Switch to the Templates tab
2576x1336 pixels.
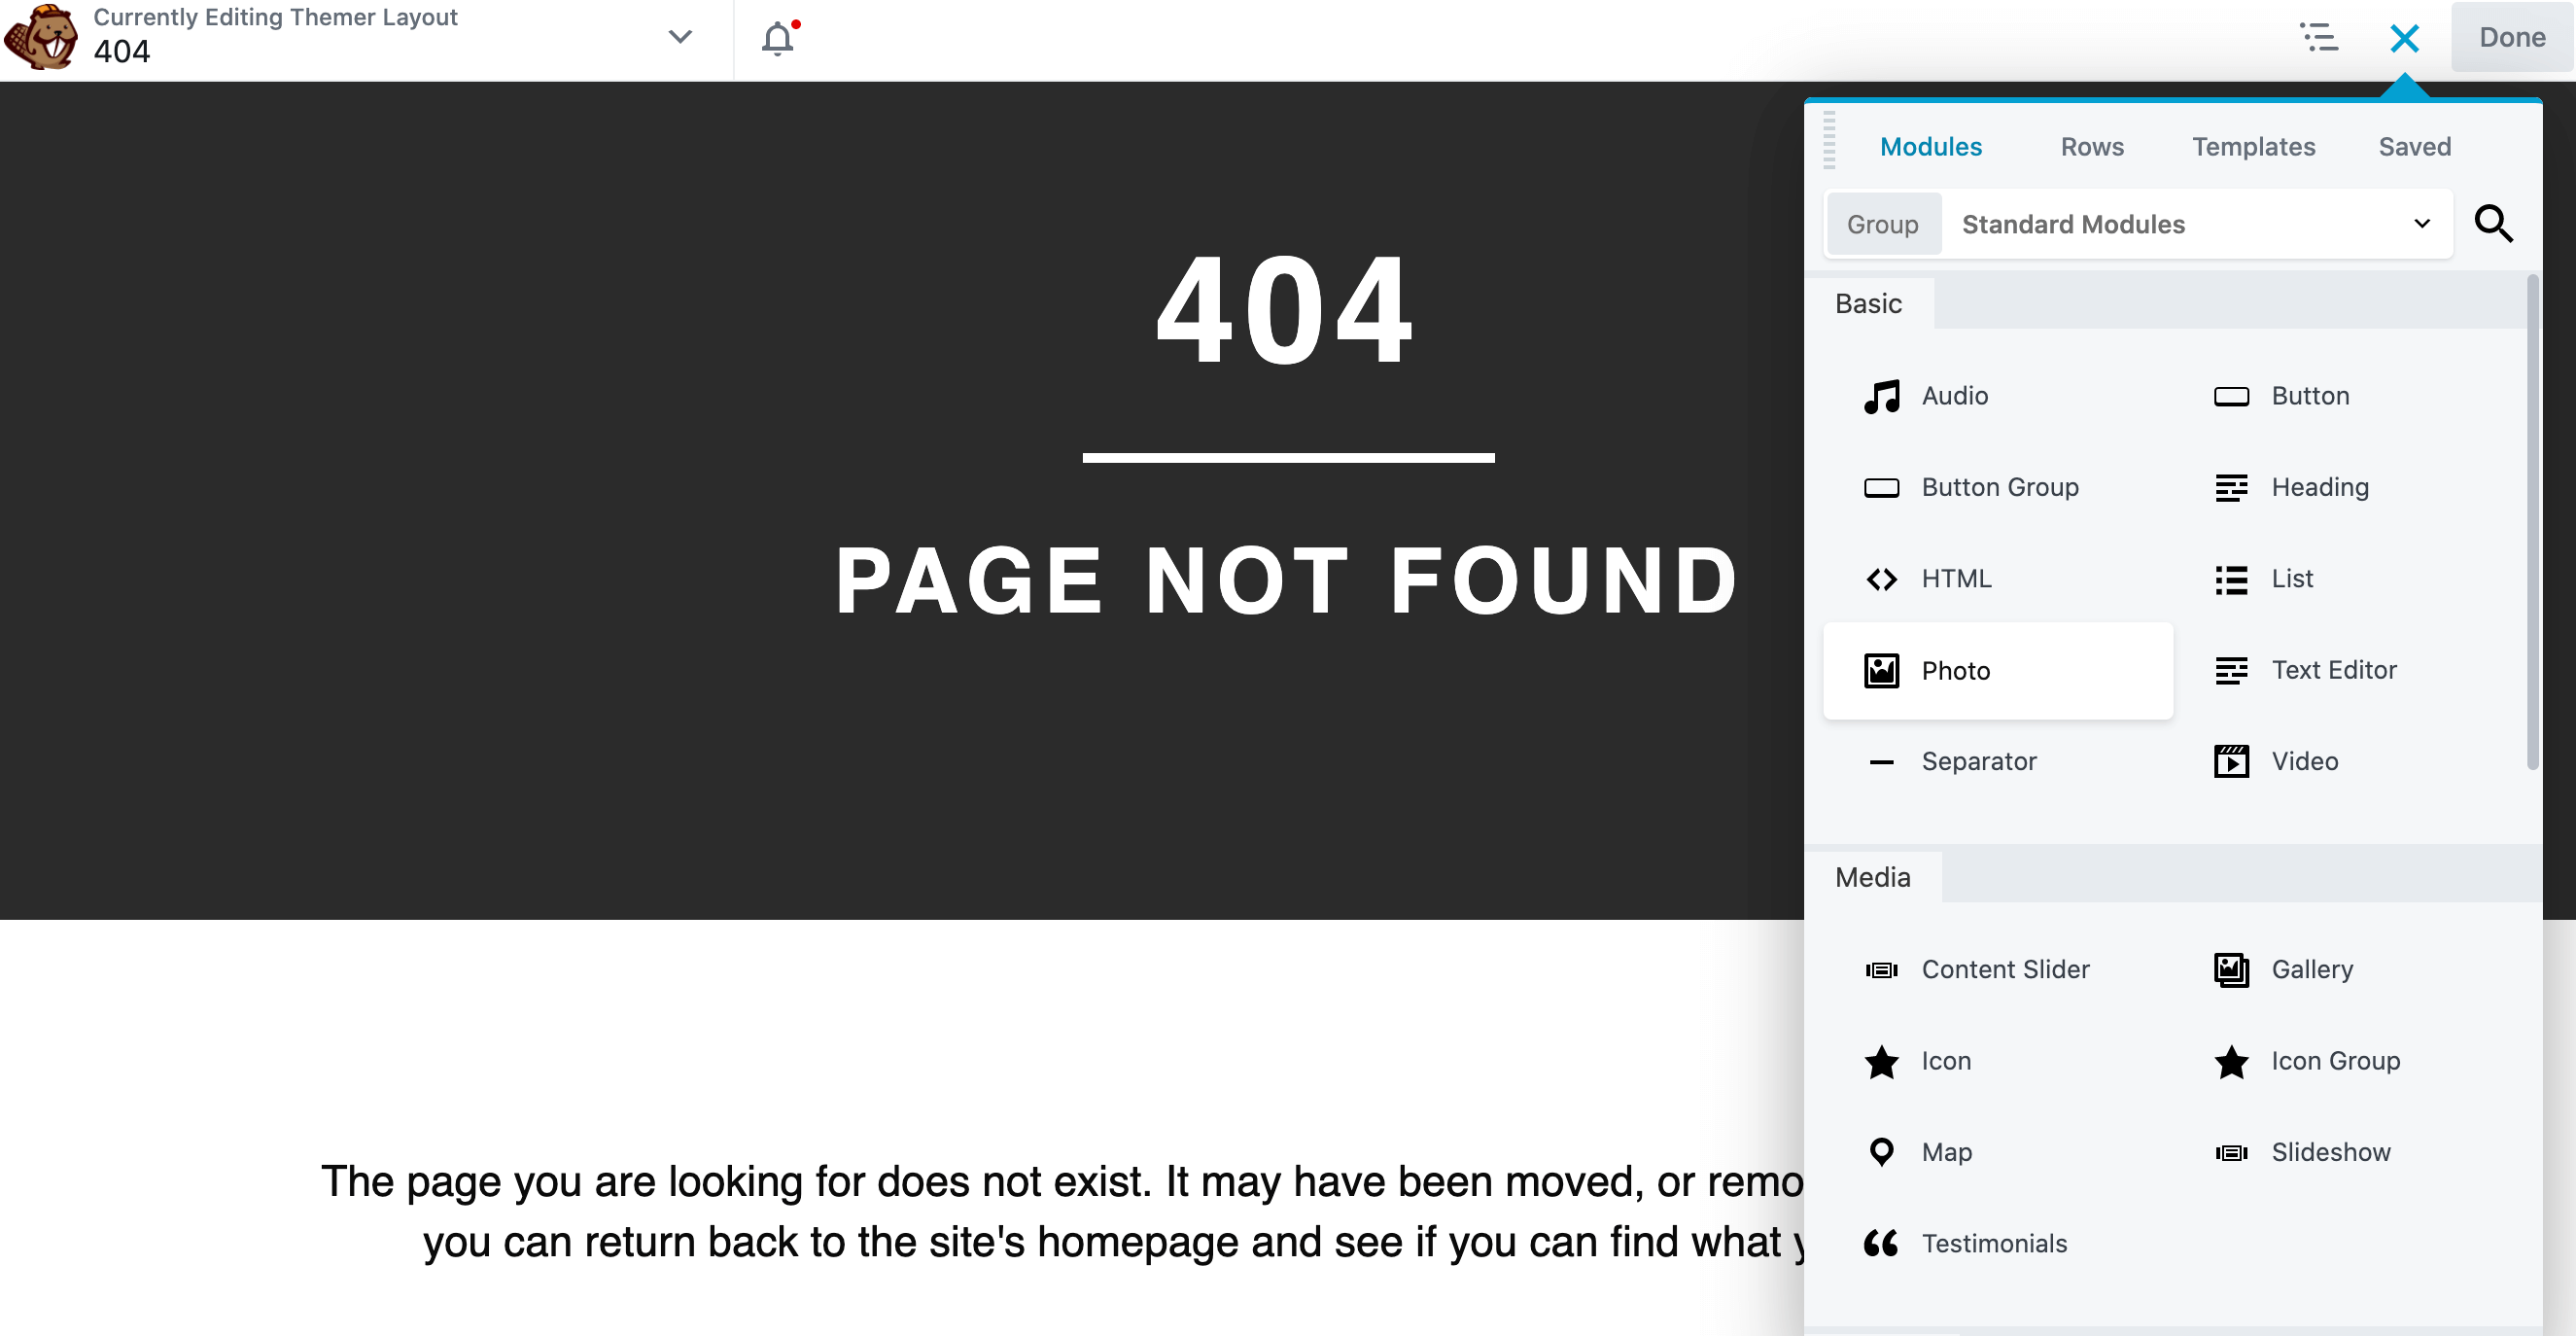(2253, 147)
